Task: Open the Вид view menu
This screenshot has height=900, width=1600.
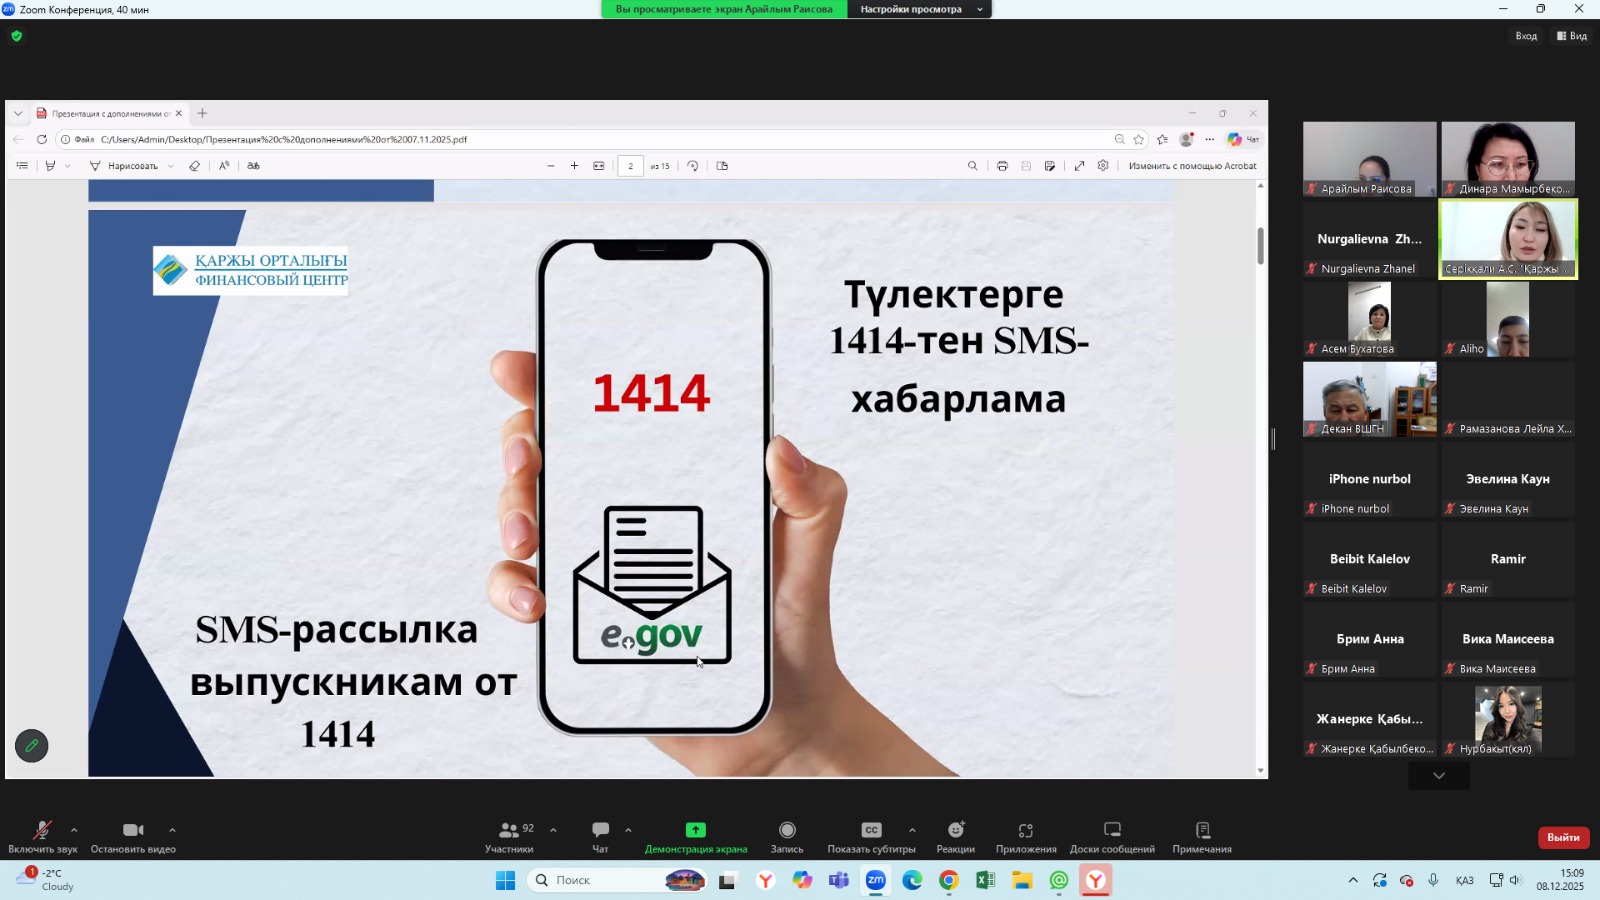Action: pos(1572,36)
